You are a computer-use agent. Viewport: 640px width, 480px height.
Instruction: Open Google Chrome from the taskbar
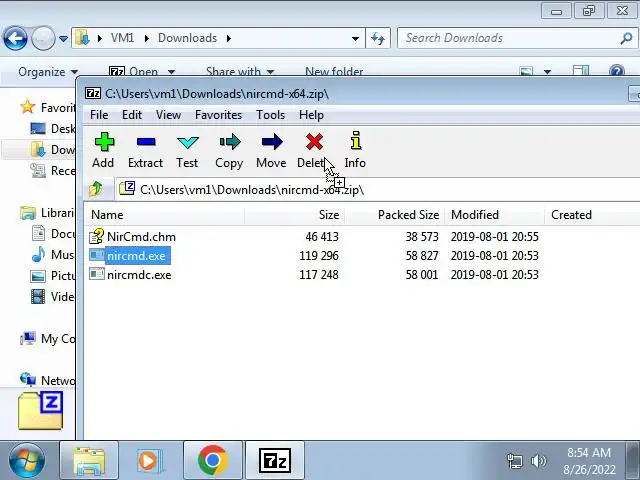tap(213, 460)
